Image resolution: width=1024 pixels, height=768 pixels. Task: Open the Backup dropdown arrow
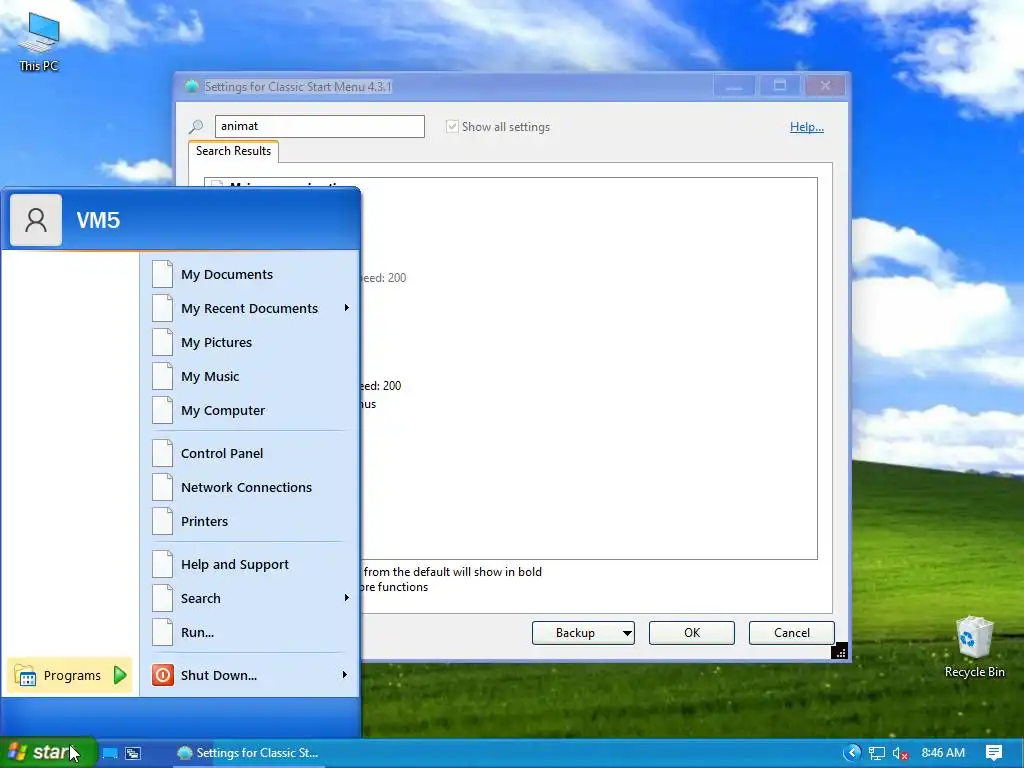(627, 633)
